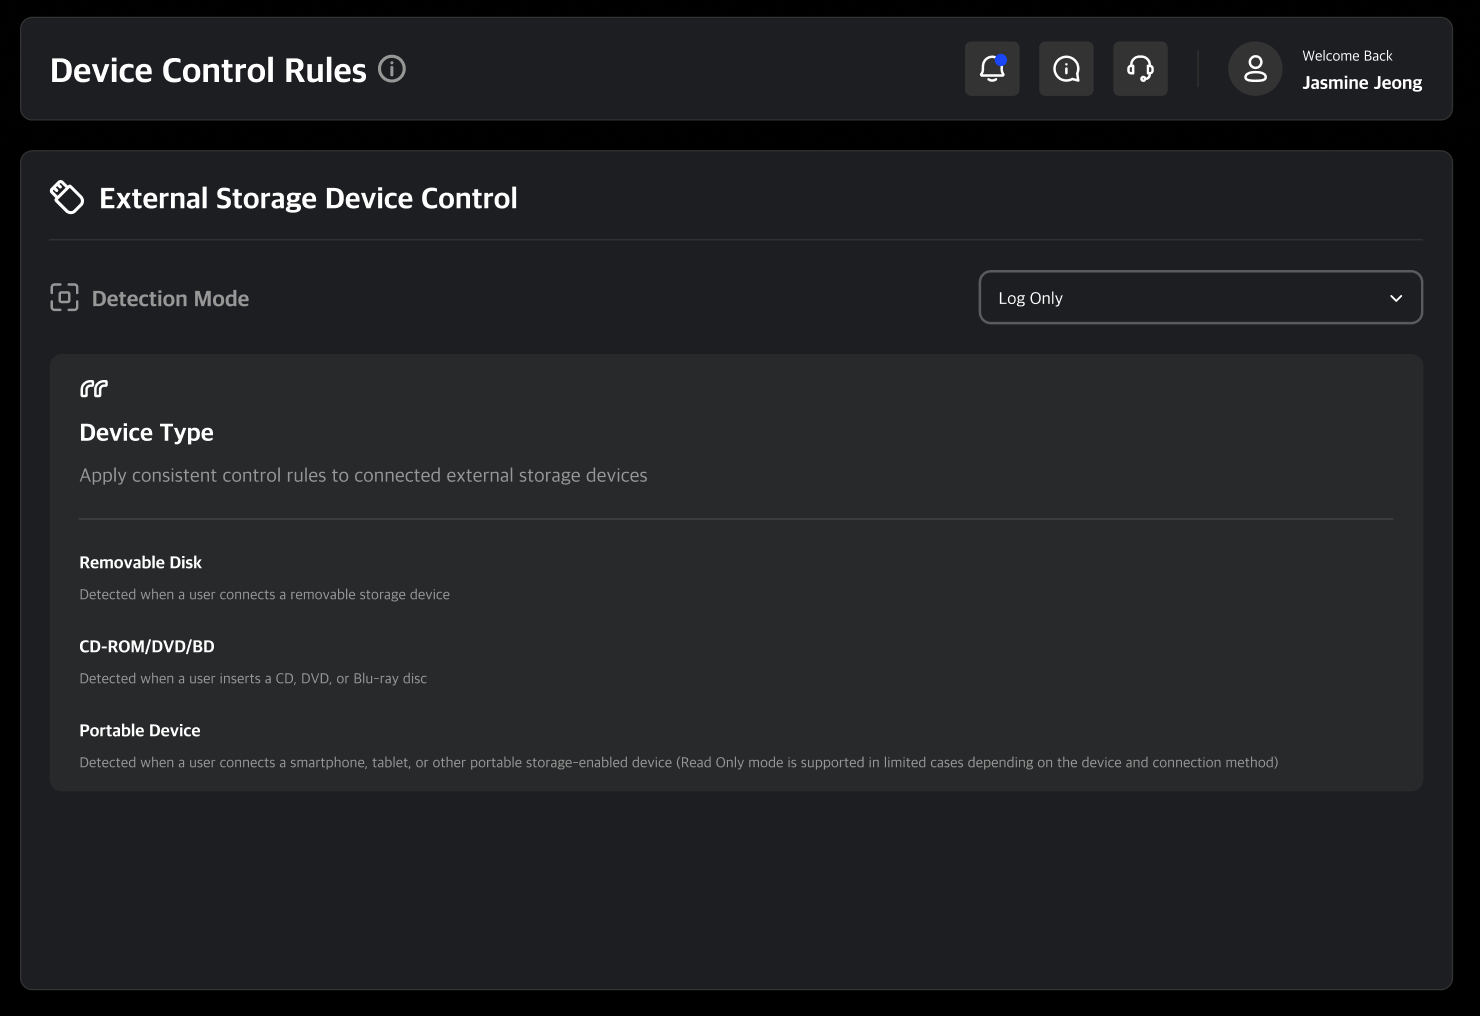
Task: Click the user profile avatar icon
Action: coord(1254,68)
